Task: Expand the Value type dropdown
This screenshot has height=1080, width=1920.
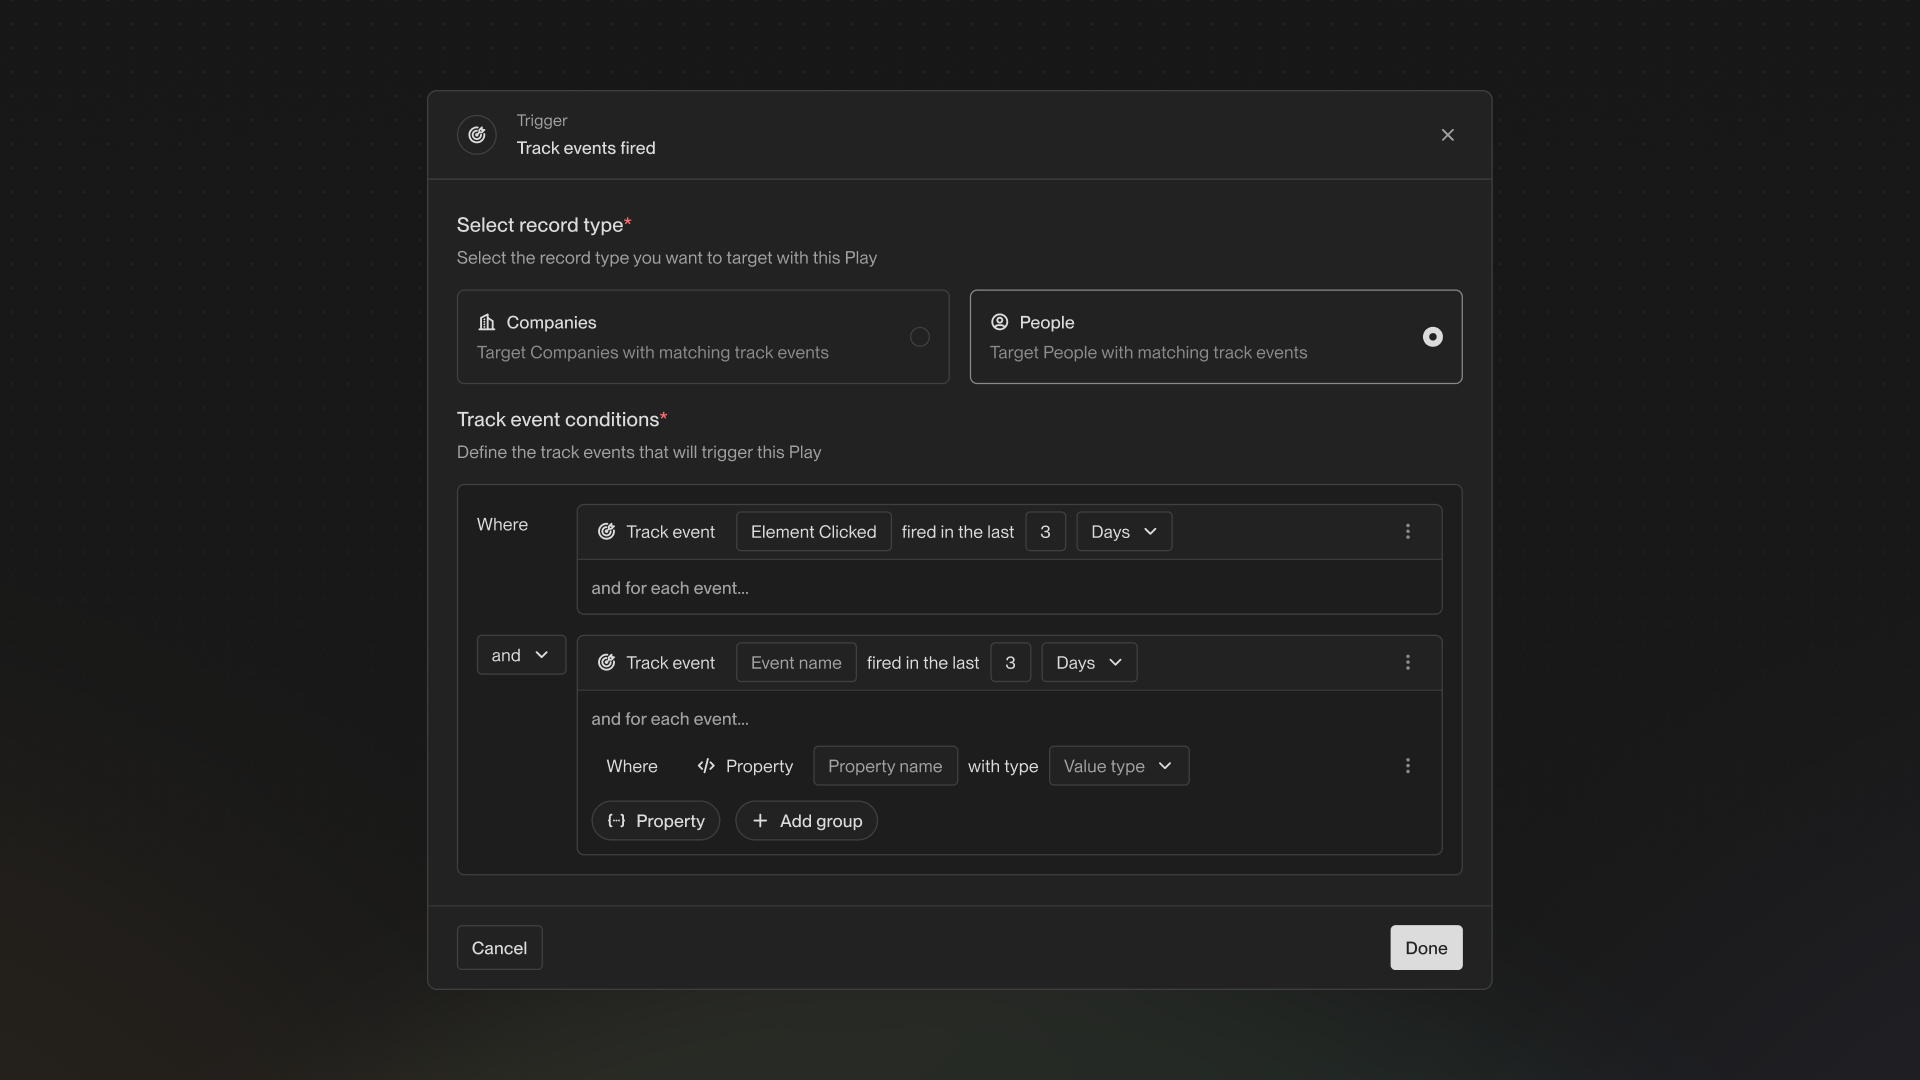Action: (1118, 766)
